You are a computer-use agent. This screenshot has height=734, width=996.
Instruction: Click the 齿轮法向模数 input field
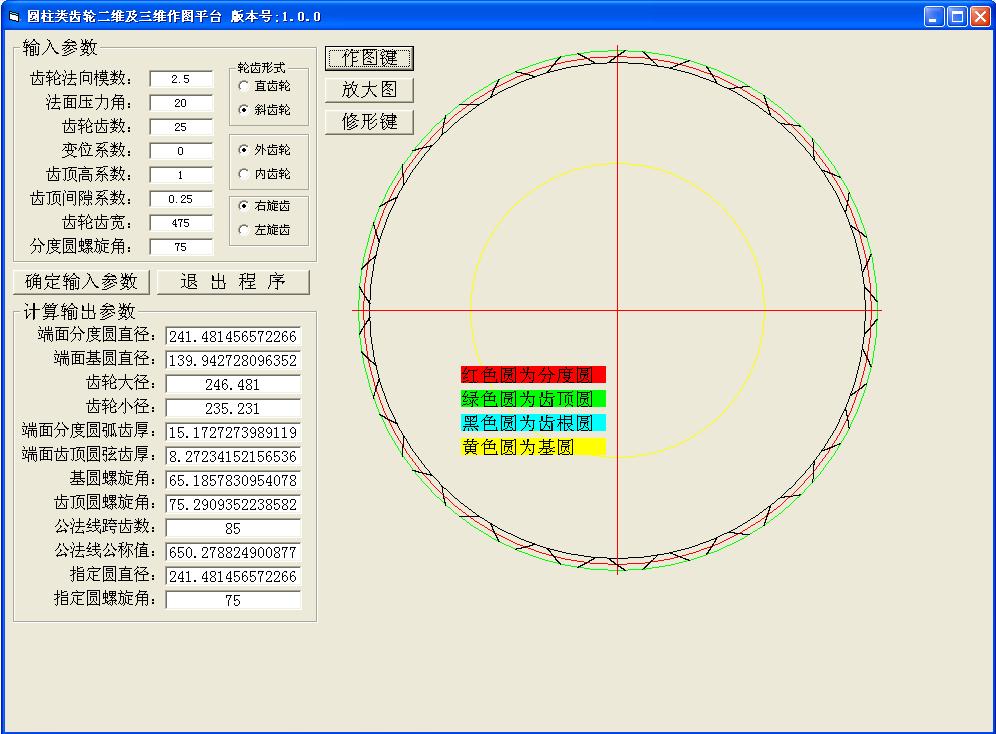(x=181, y=79)
